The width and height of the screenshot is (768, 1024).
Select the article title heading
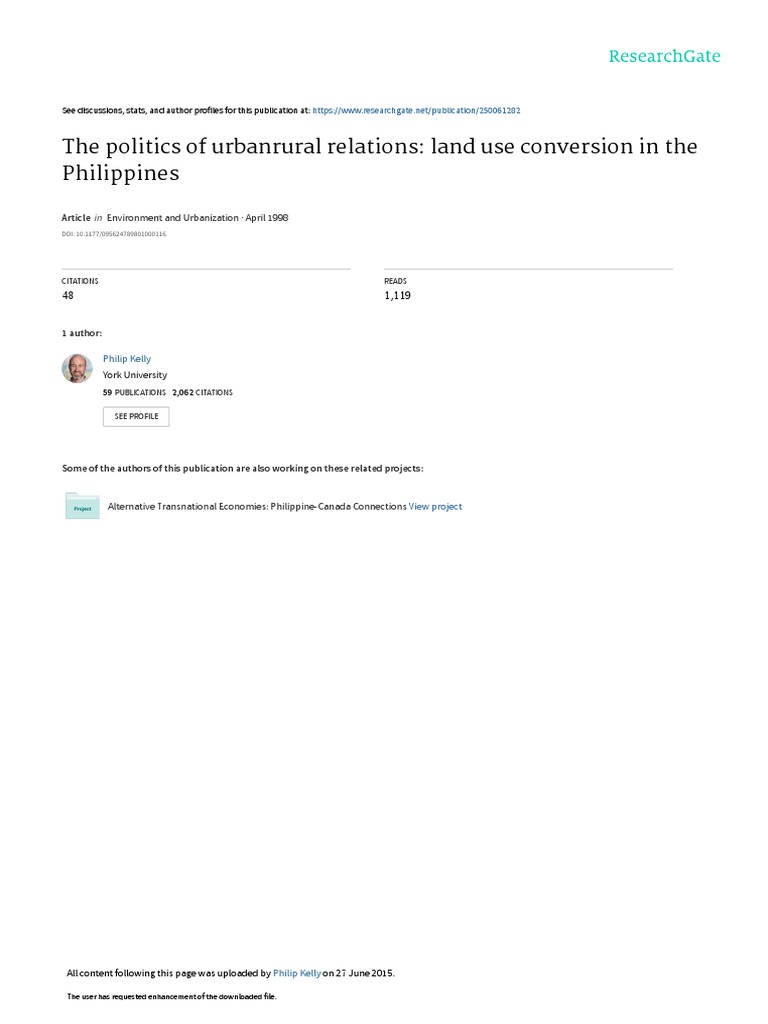pos(379,159)
